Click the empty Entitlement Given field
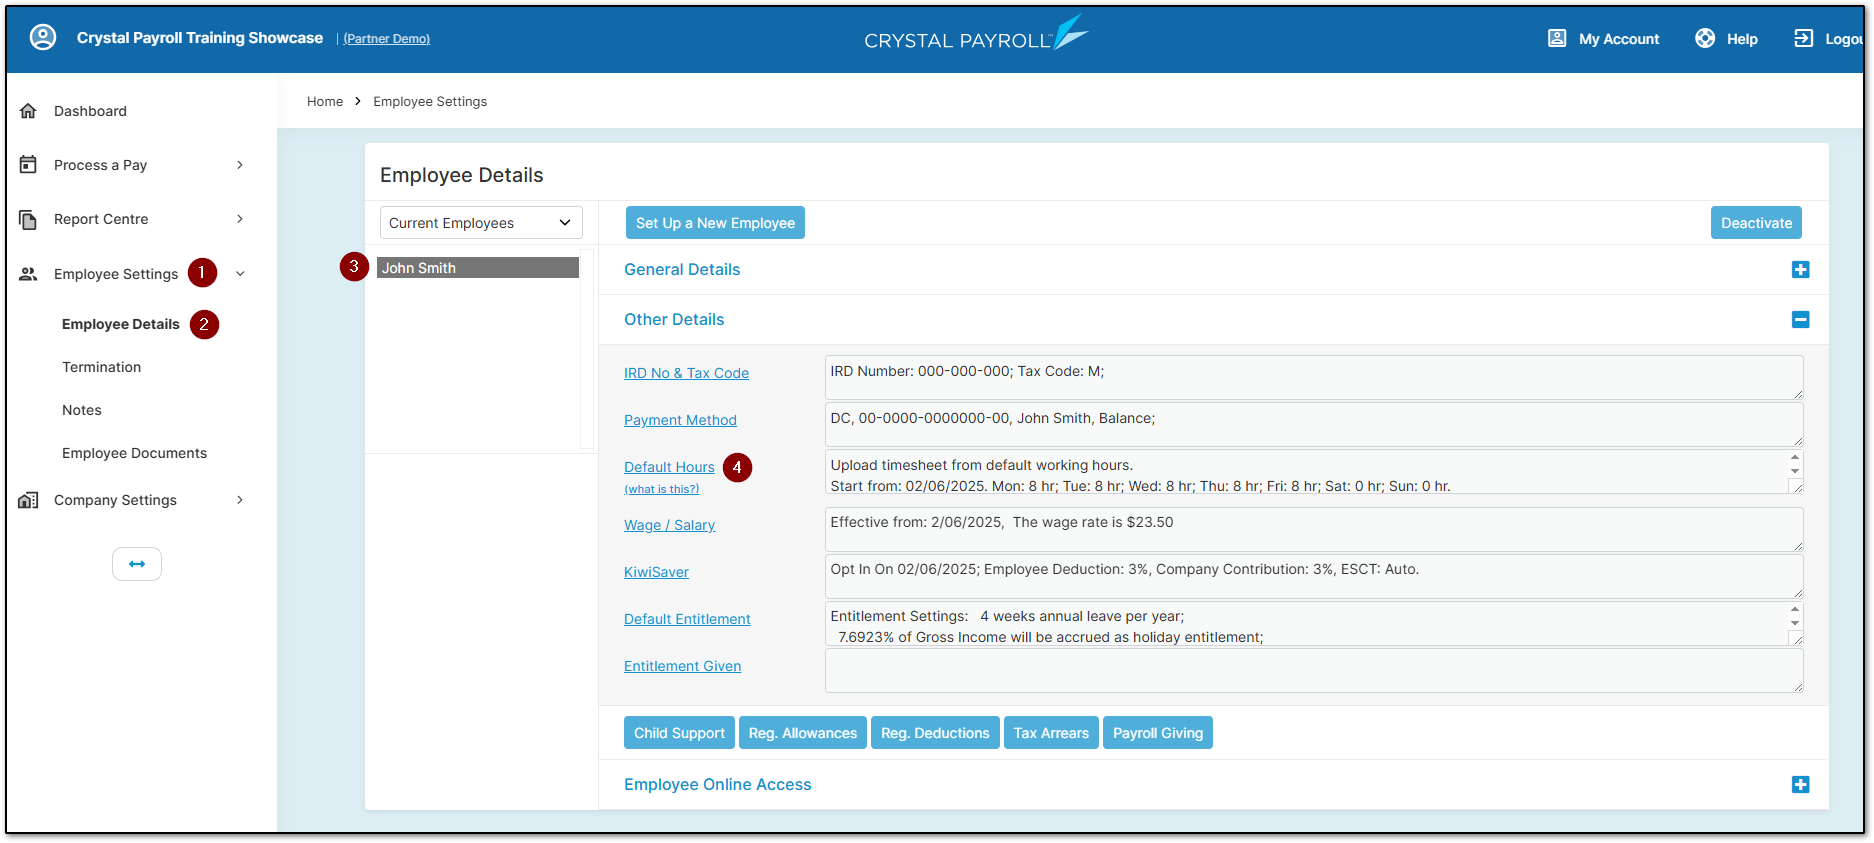 (x=1314, y=670)
